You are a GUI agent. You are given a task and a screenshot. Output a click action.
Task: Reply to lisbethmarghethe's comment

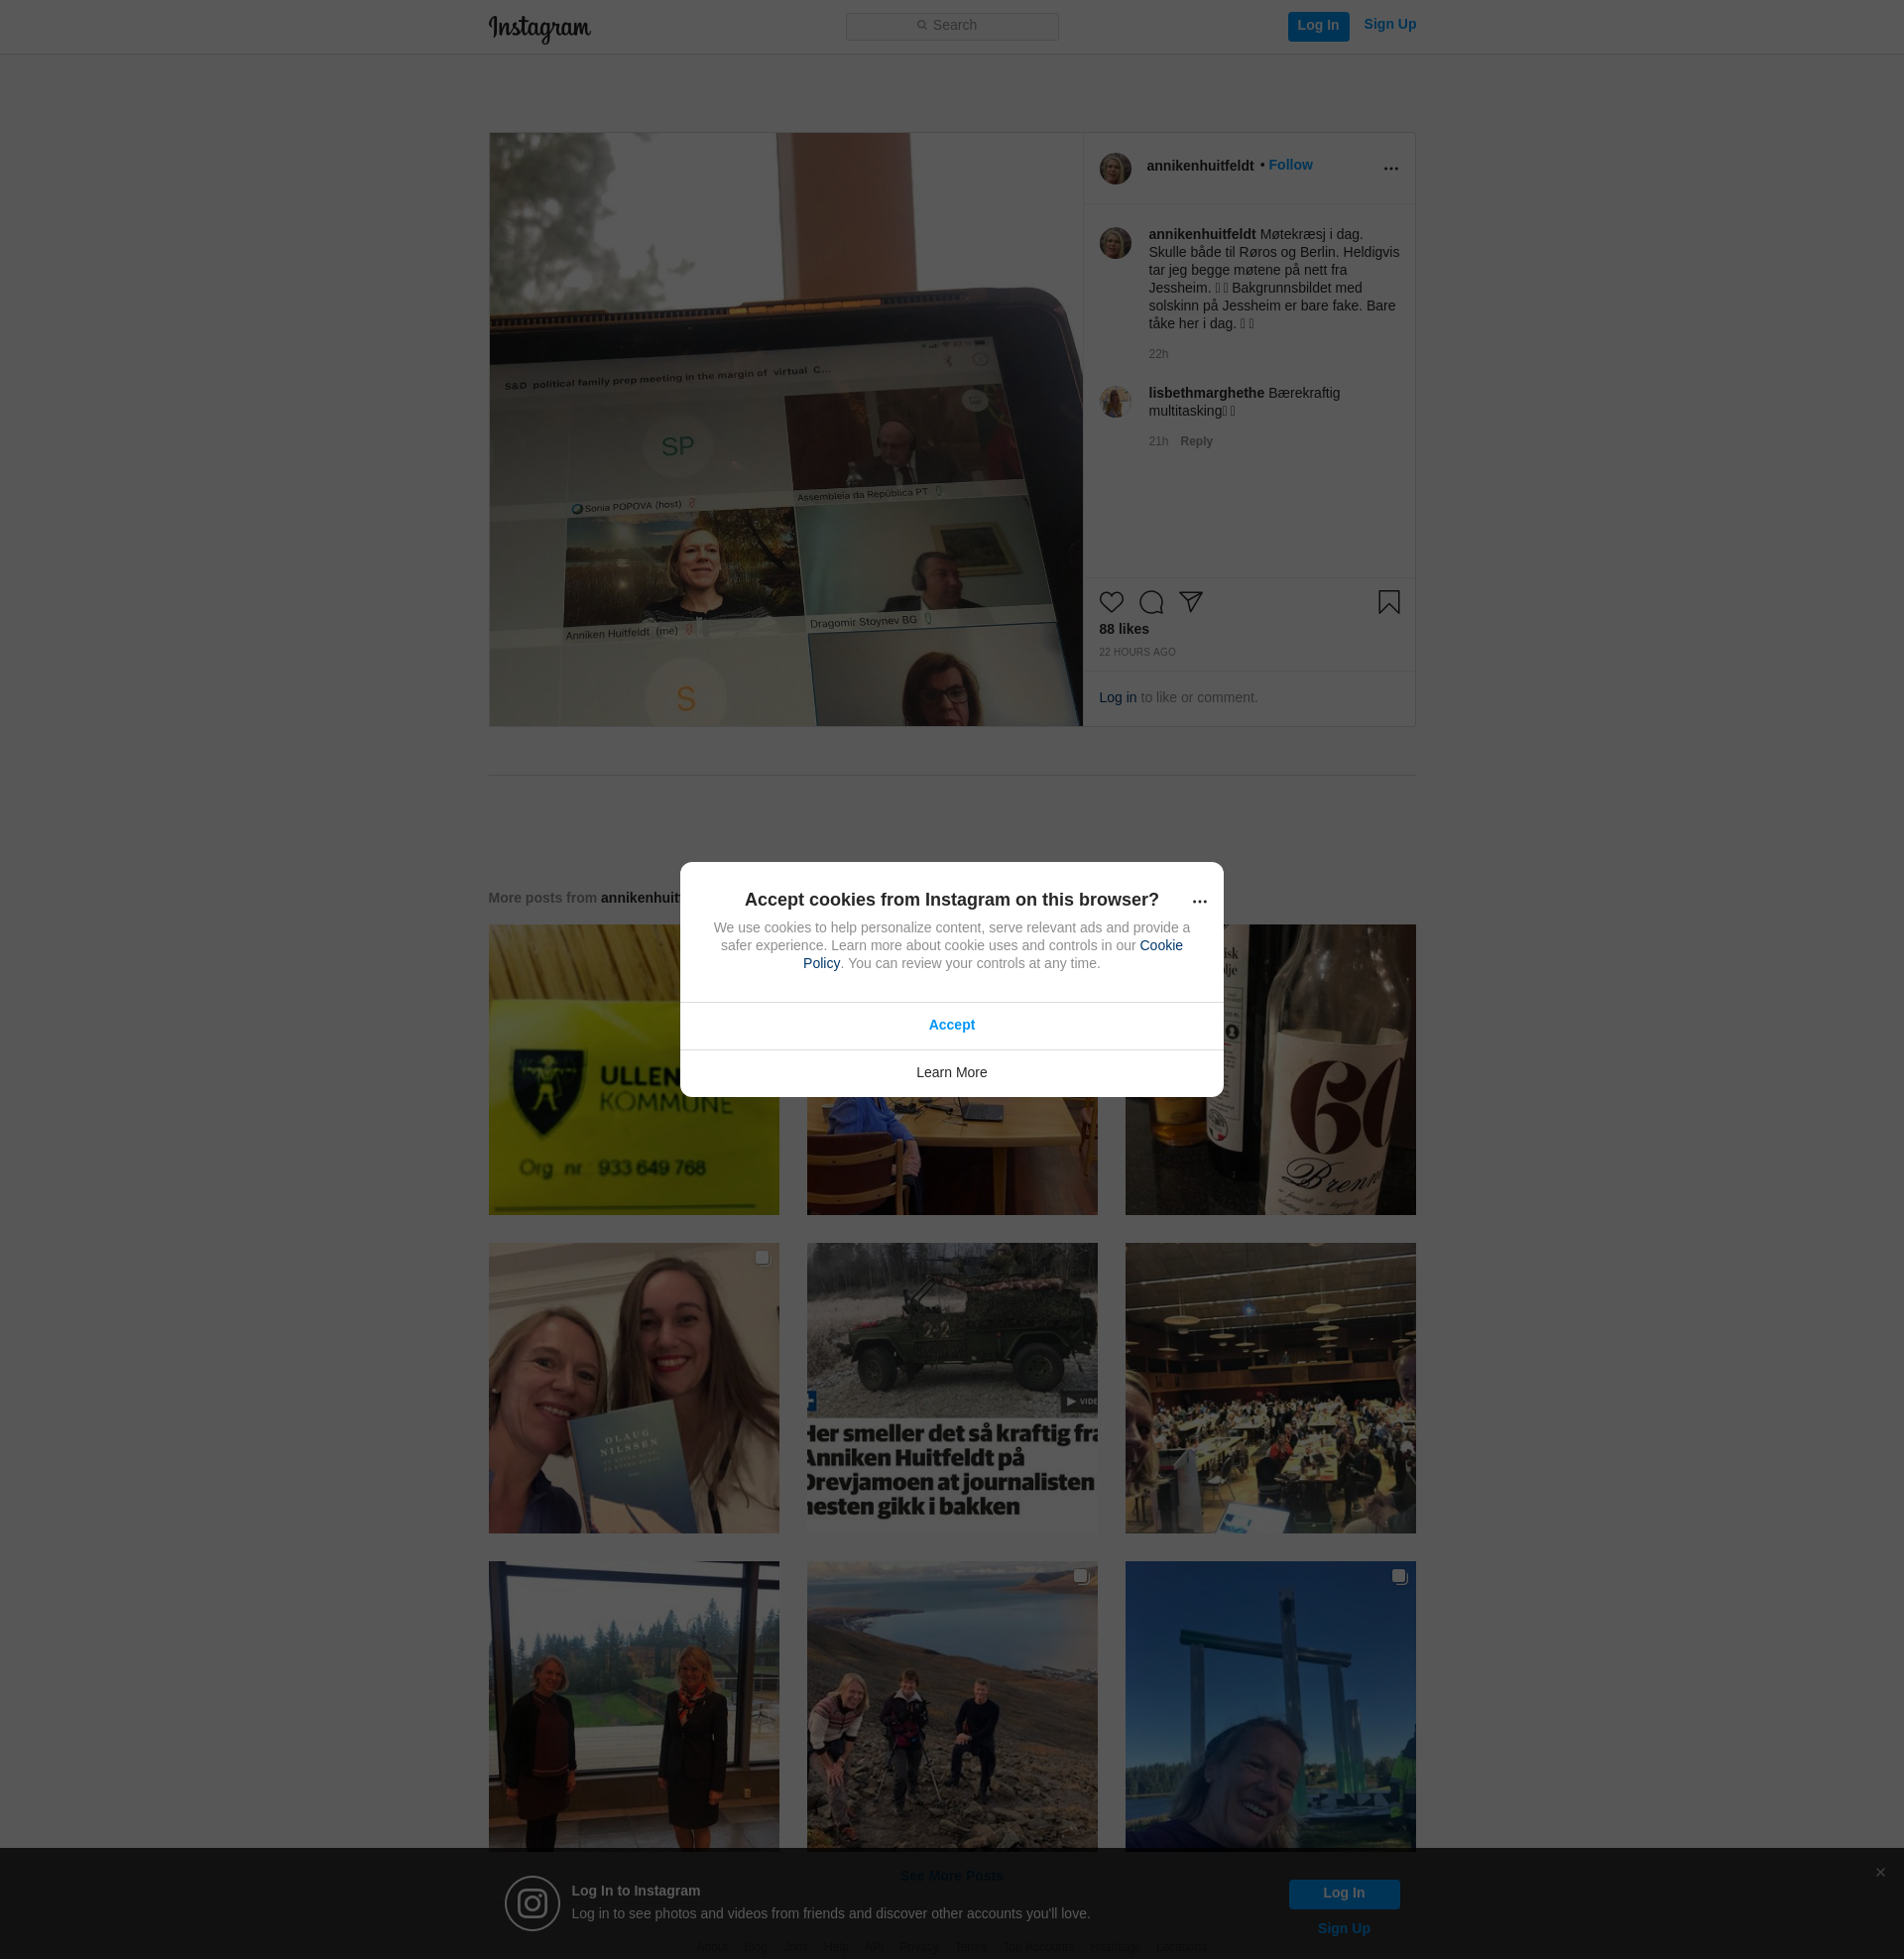[x=1195, y=441]
